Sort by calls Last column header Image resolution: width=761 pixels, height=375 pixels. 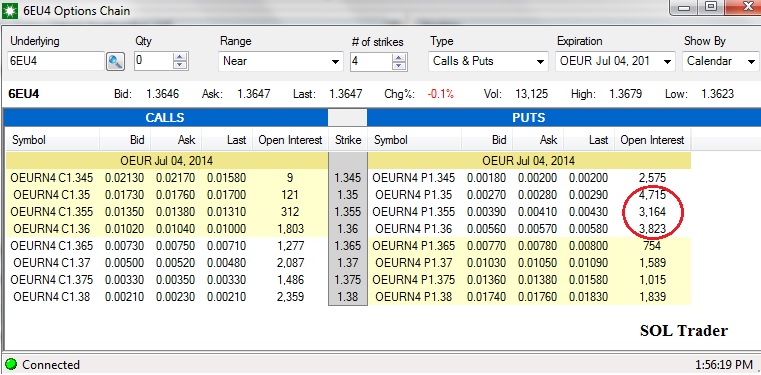(x=227, y=140)
